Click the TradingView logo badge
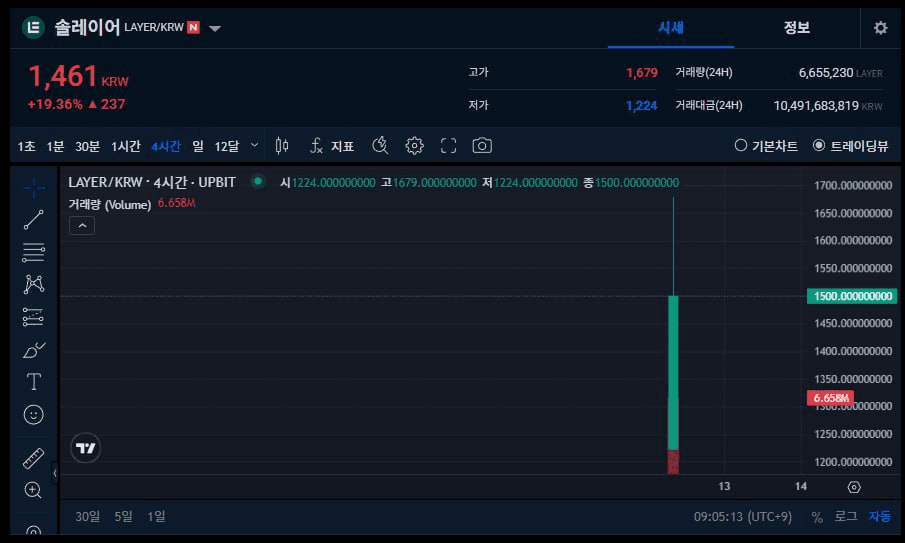 point(85,448)
